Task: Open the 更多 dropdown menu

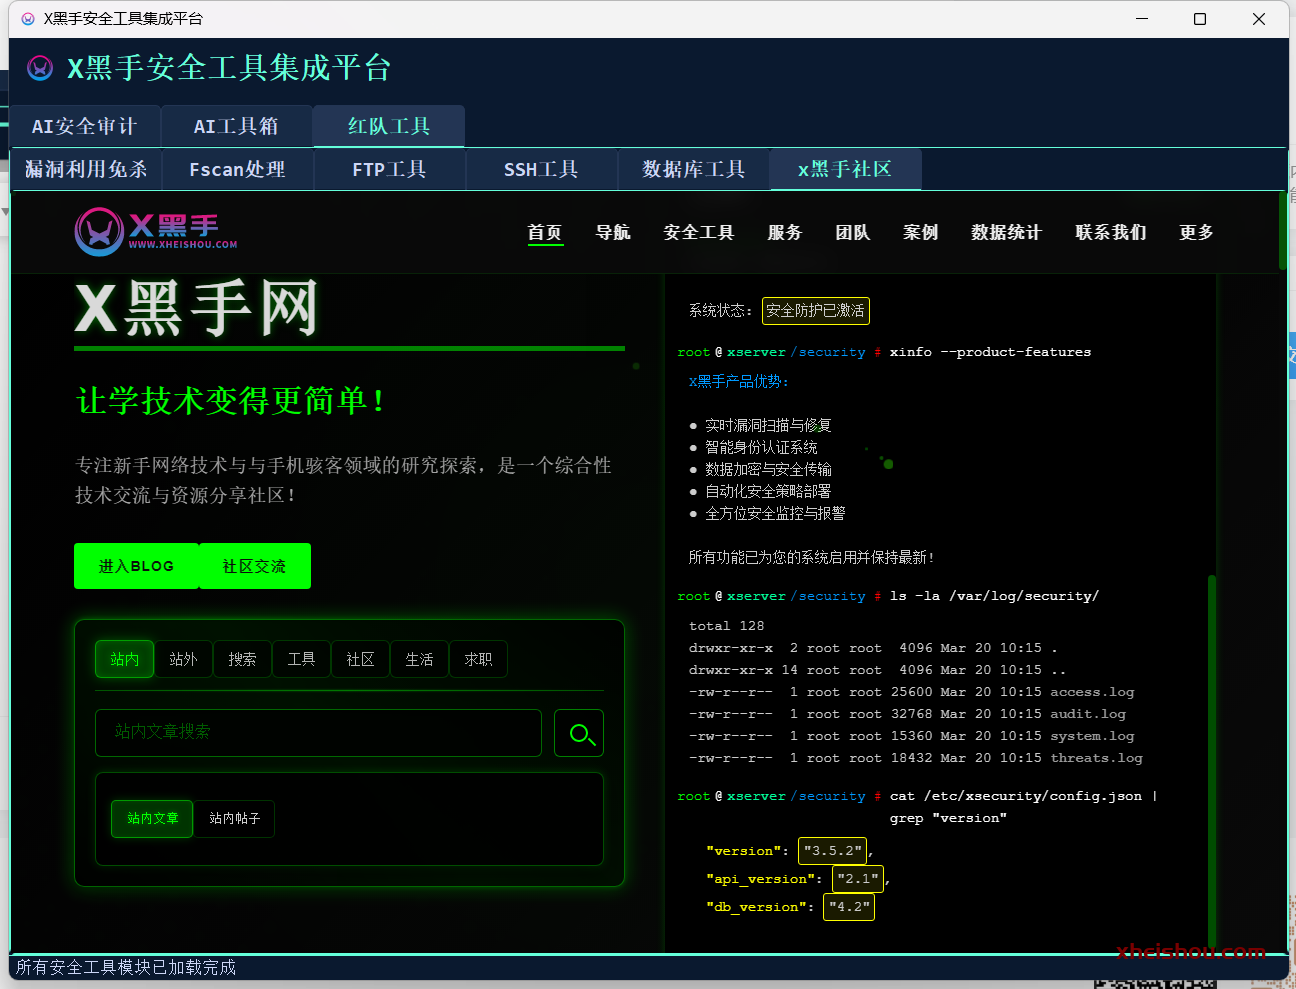Action: pos(1195,232)
